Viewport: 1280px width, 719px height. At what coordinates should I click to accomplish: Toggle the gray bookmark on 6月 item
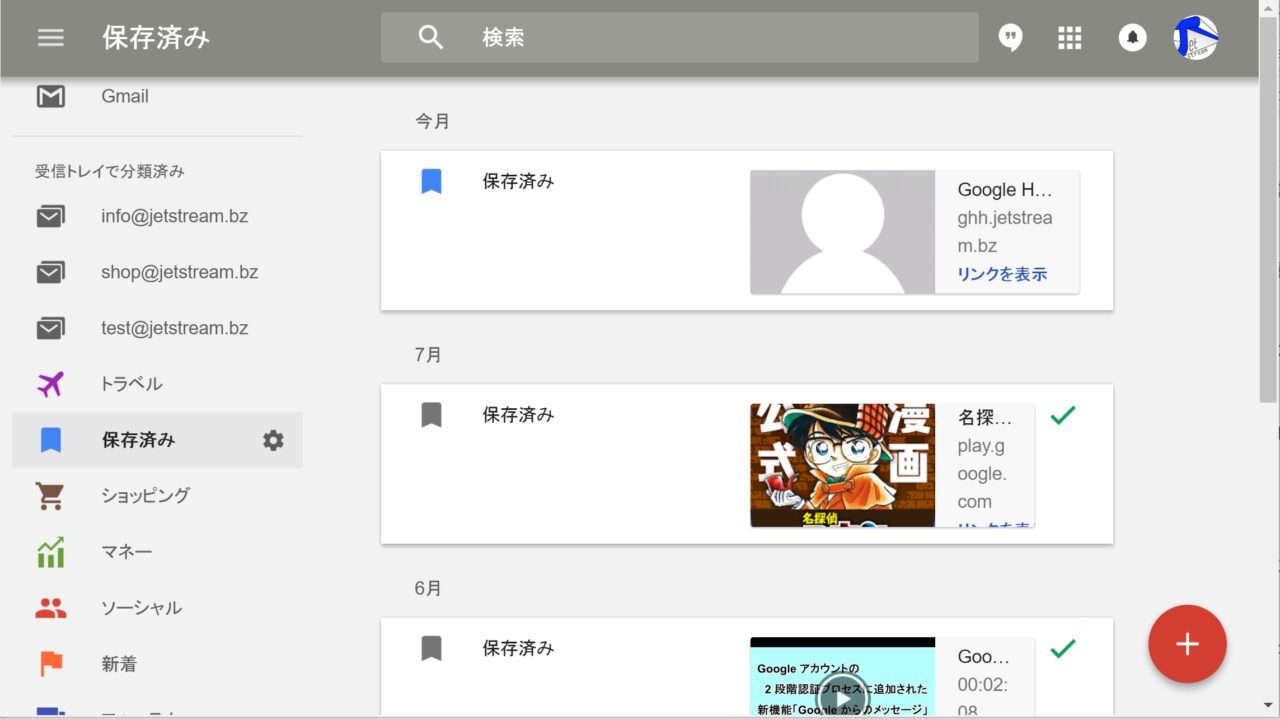coord(431,649)
